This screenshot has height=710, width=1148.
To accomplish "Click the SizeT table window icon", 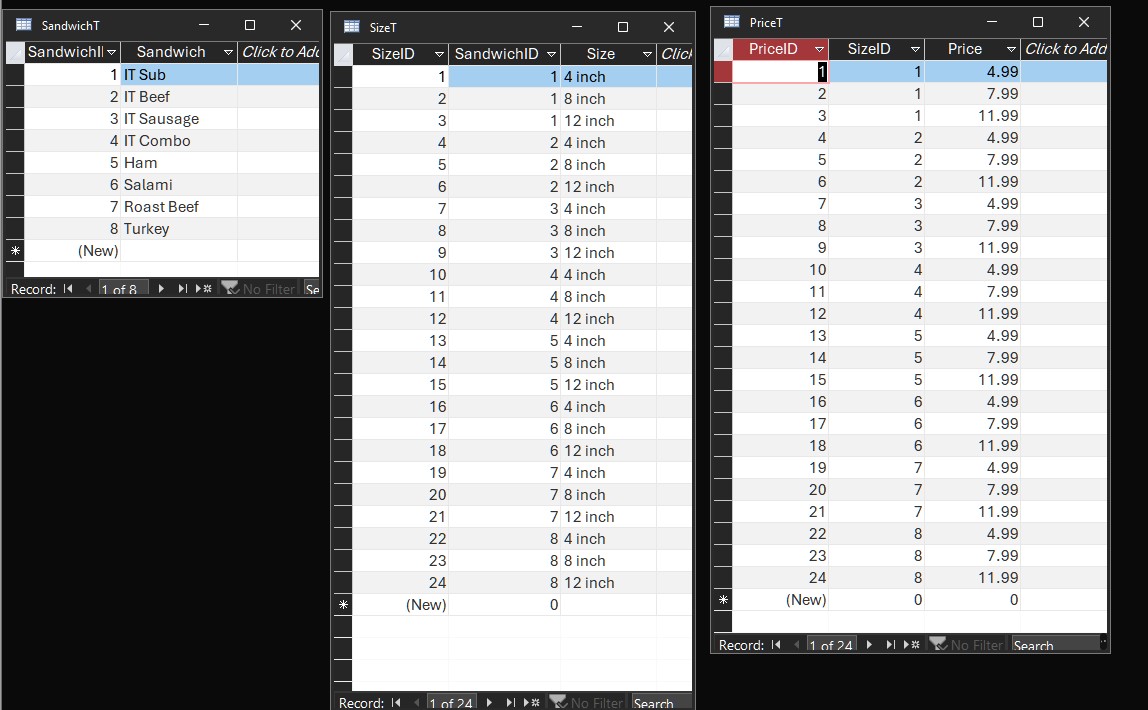I will tap(352, 27).
